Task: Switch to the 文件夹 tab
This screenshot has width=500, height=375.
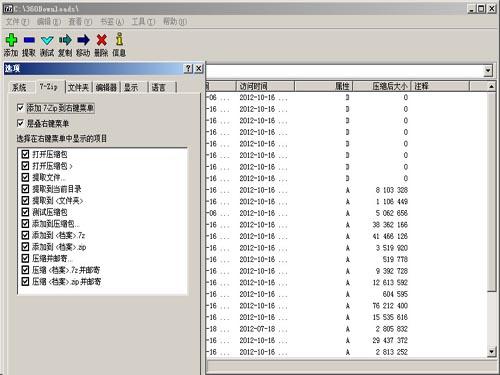Action: click(x=79, y=87)
